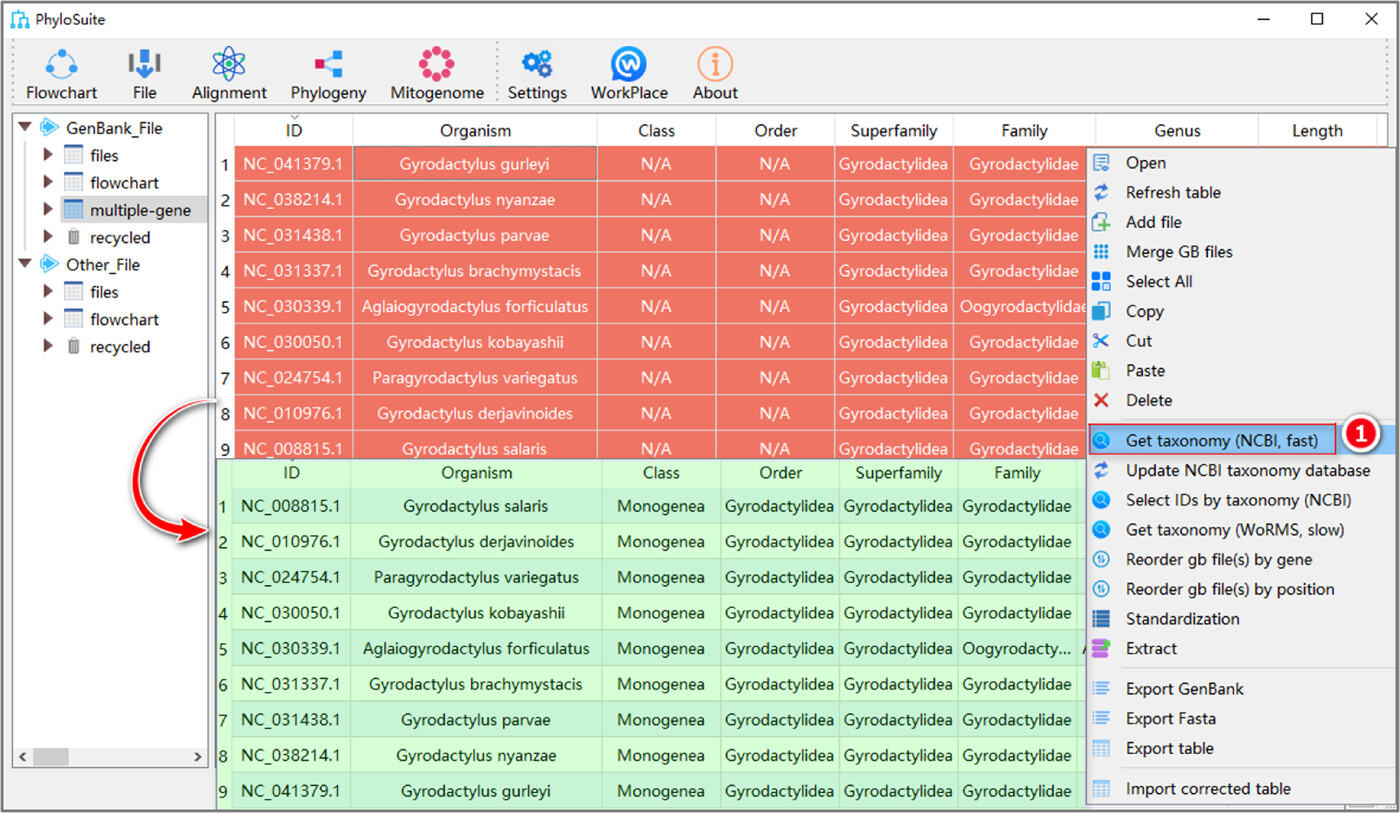This screenshot has height=813, width=1400.
Task: Select cell NC_041379.1 in red table
Action: click(294, 164)
